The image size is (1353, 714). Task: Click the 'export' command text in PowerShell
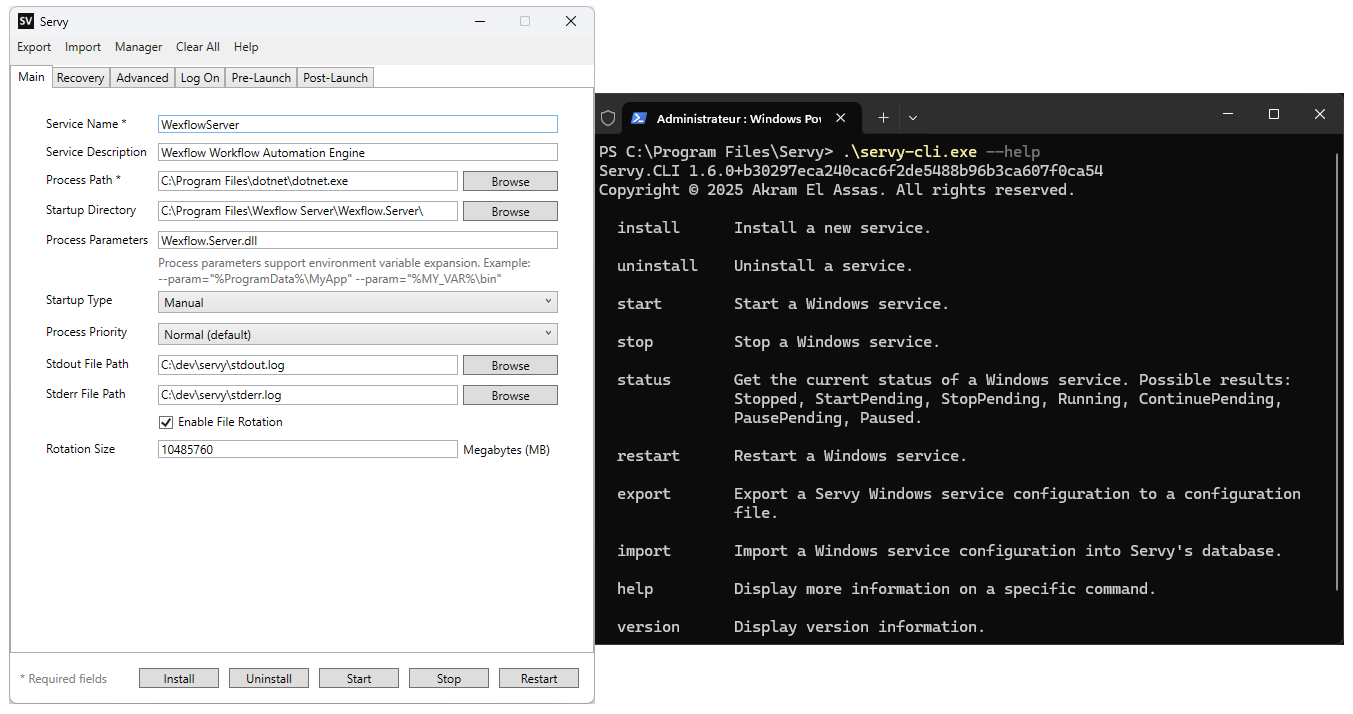(644, 494)
